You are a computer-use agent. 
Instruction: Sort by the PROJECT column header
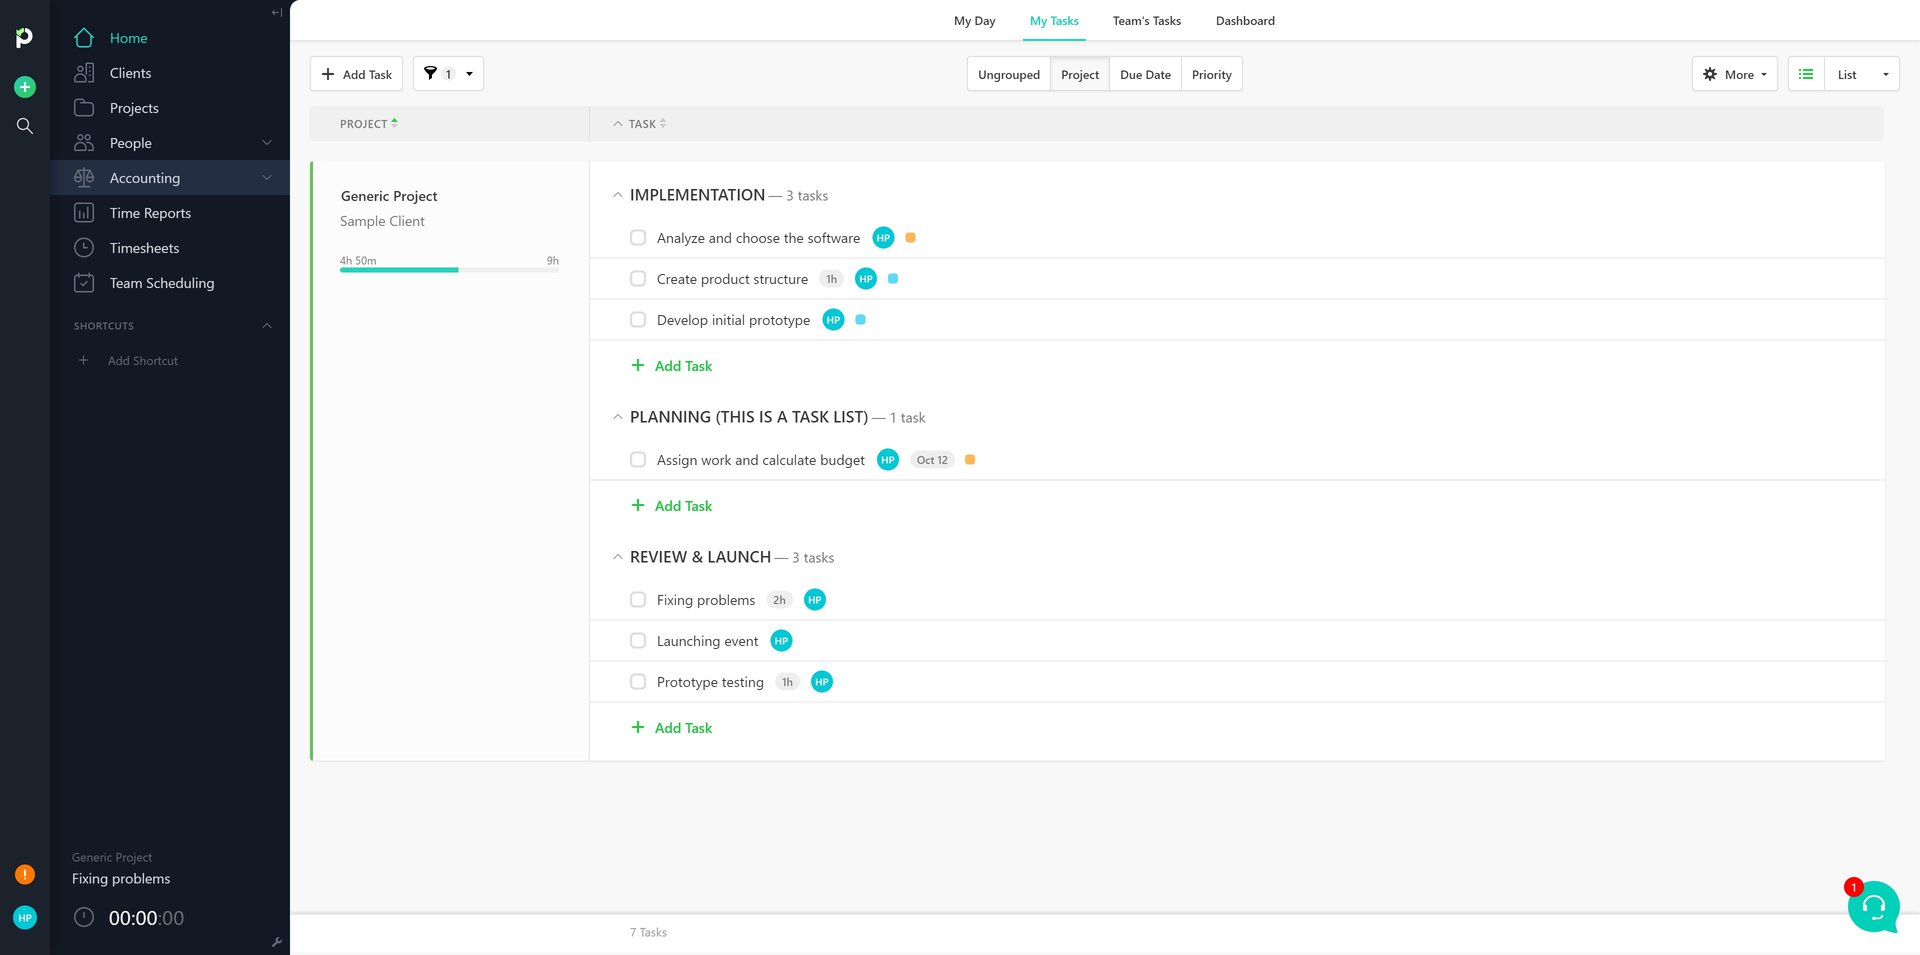[x=368, y=124]
